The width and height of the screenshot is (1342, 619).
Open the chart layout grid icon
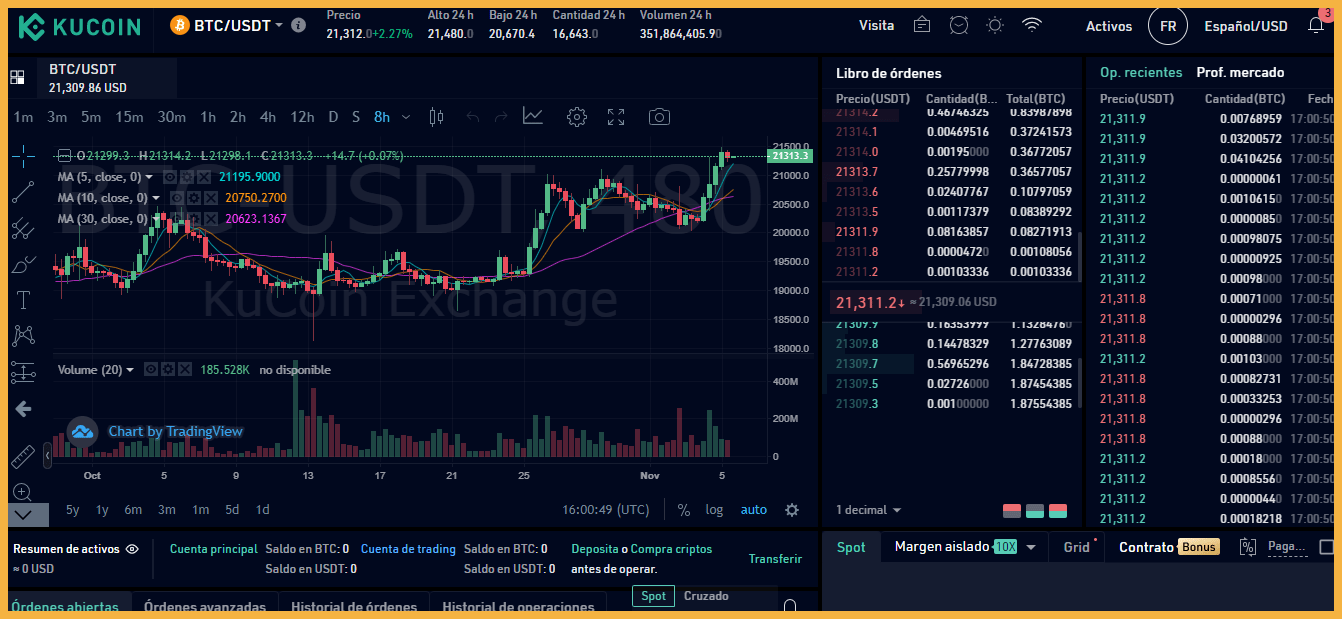tap(17, 77)
